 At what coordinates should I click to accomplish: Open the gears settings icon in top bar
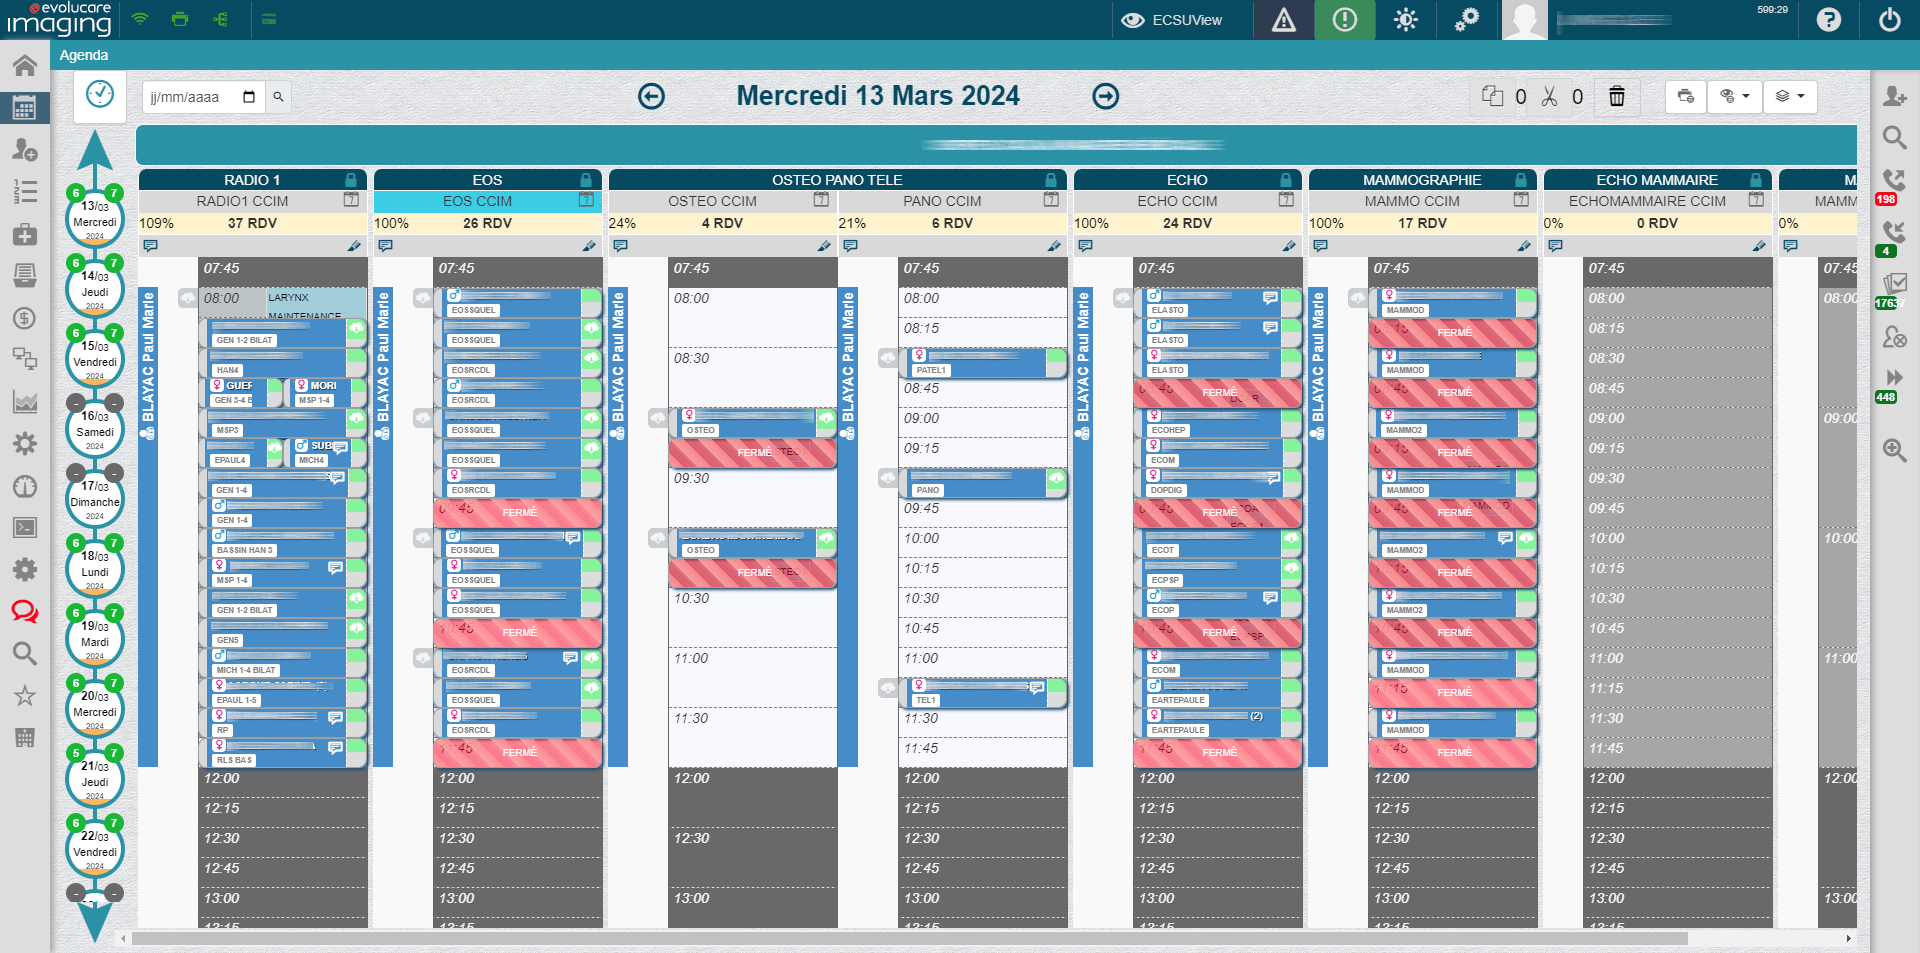(1467, 20)
